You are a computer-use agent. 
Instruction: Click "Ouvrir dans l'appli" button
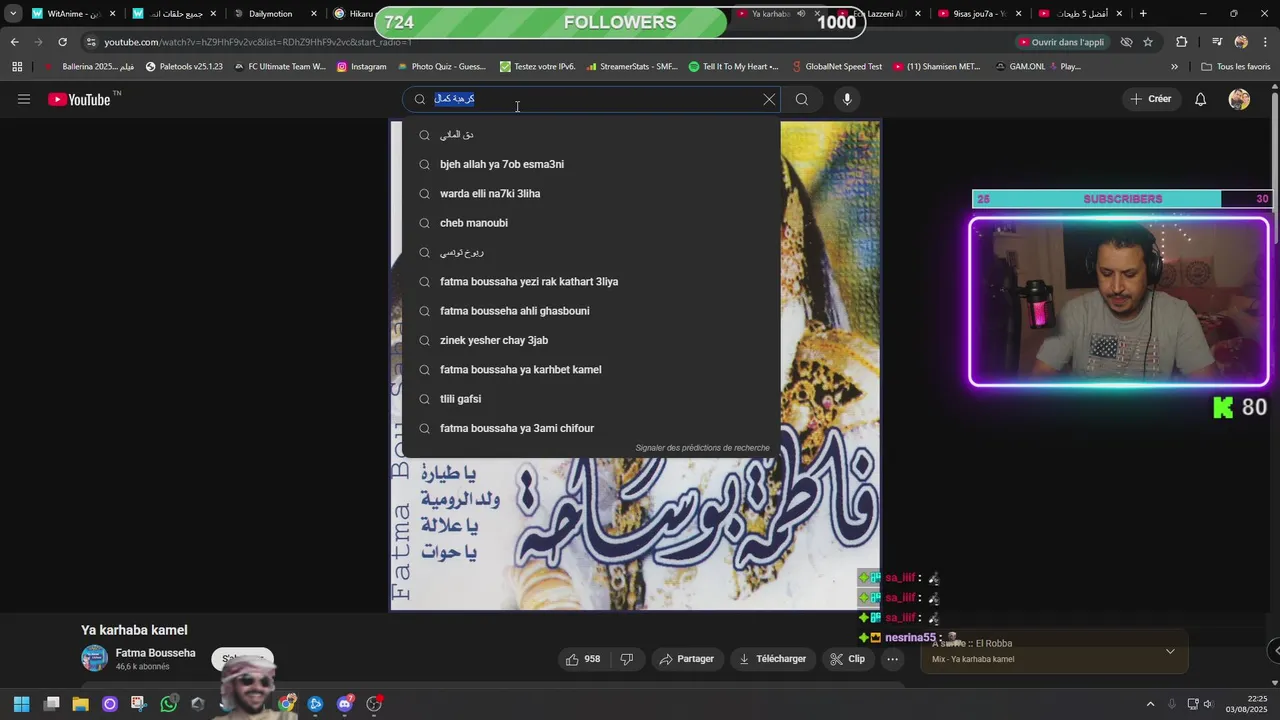click(1062, 42)
